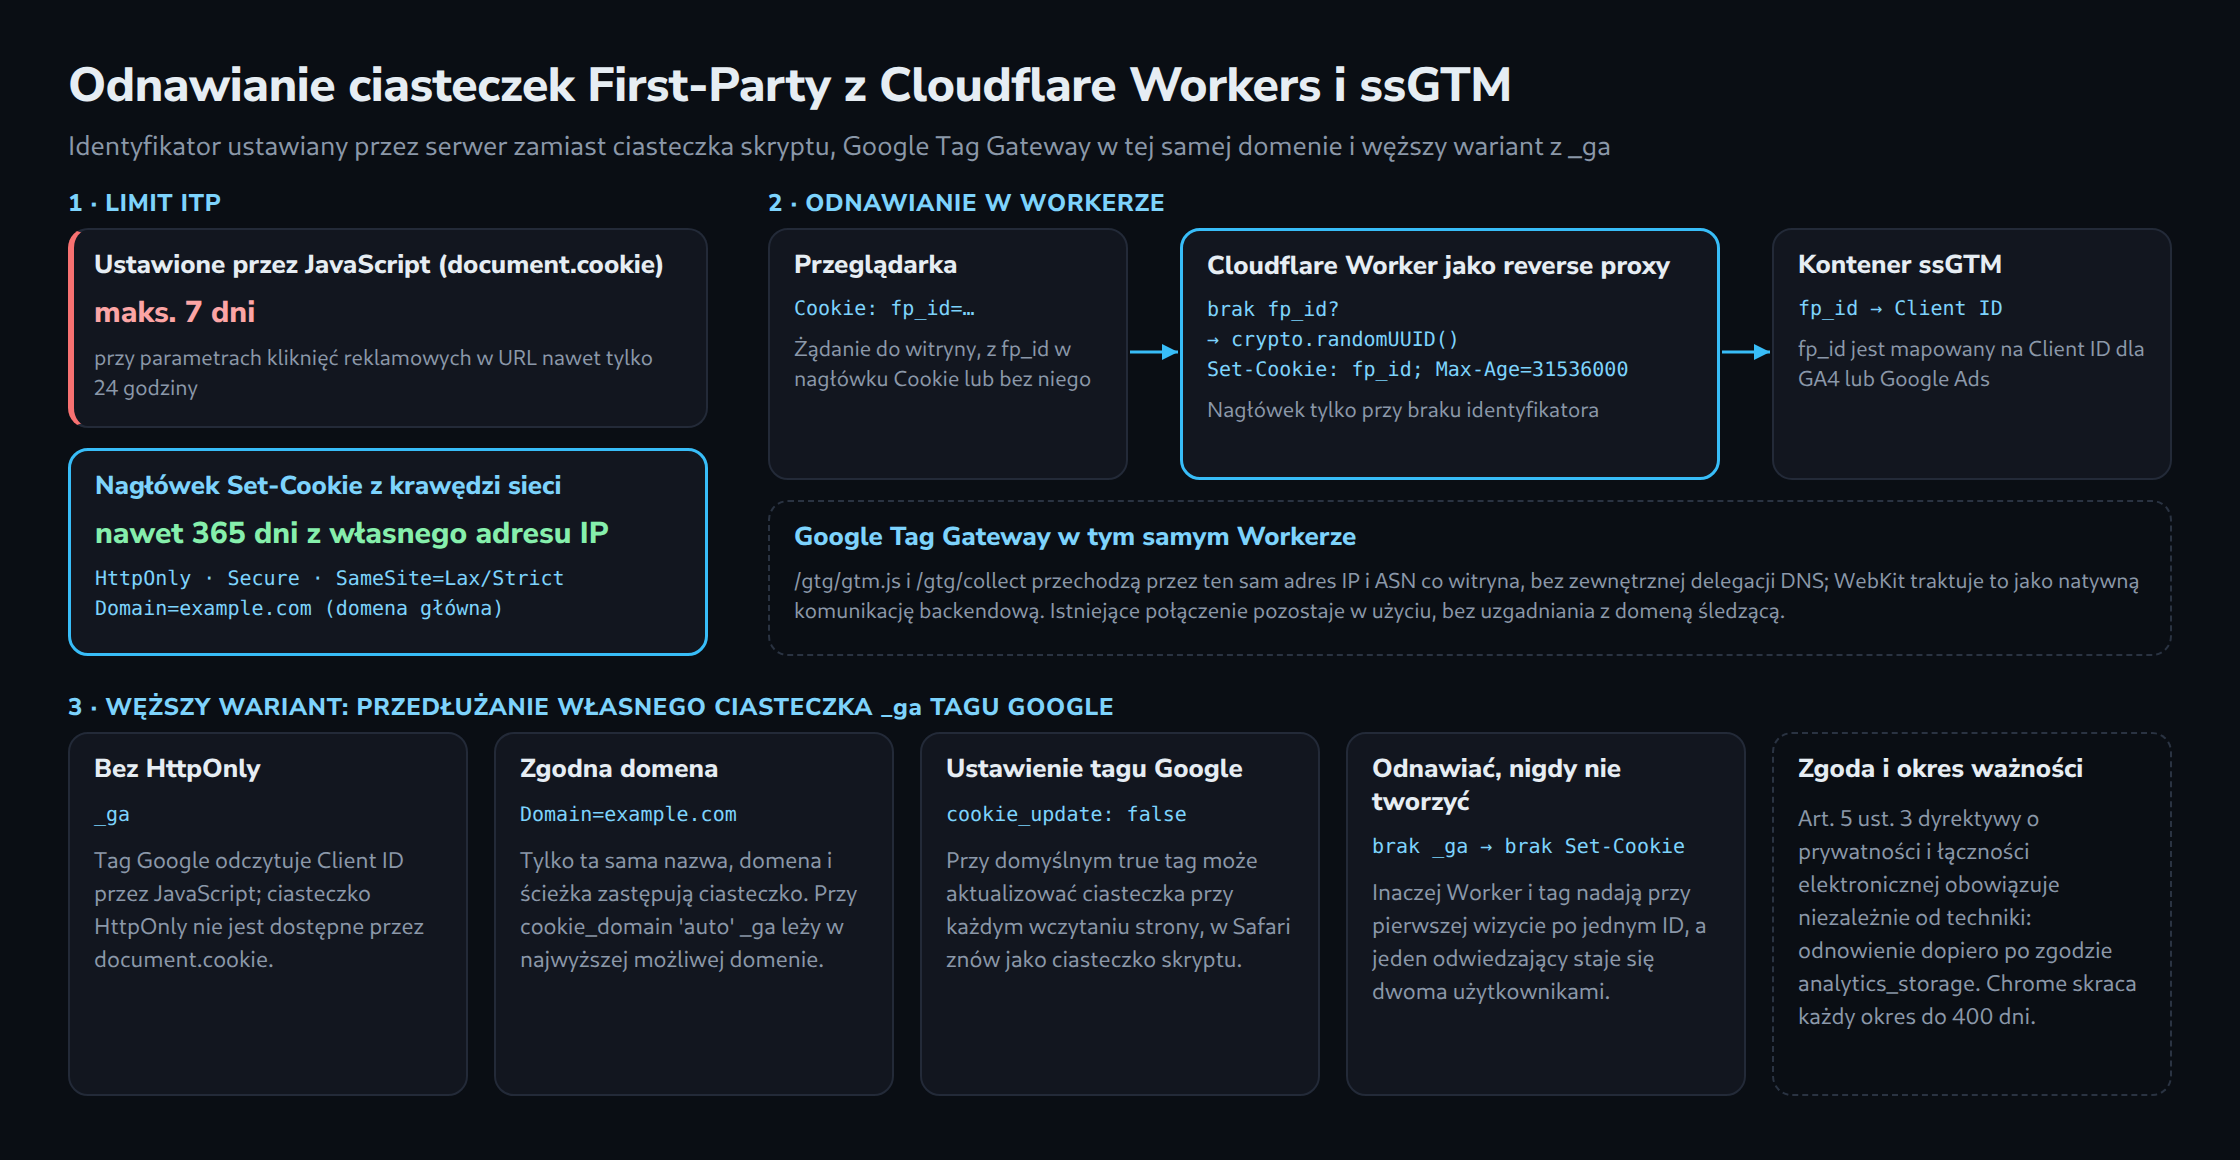The image size is (2240, 1160).
Task: Click 'Nagłówek Set-Cookie z krawędzi sieci' title
Action: (x=328, y=485)
